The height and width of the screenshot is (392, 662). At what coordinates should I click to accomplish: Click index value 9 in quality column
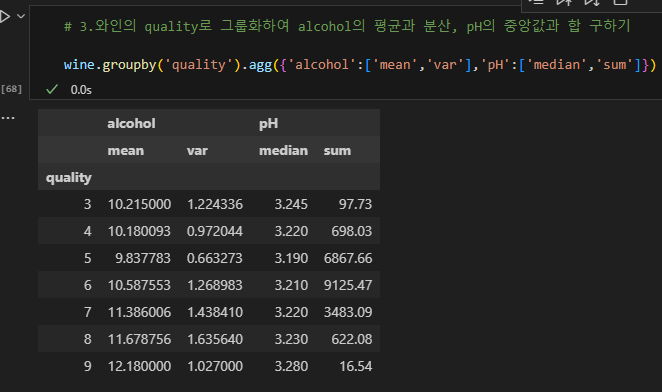coord(87,366)
